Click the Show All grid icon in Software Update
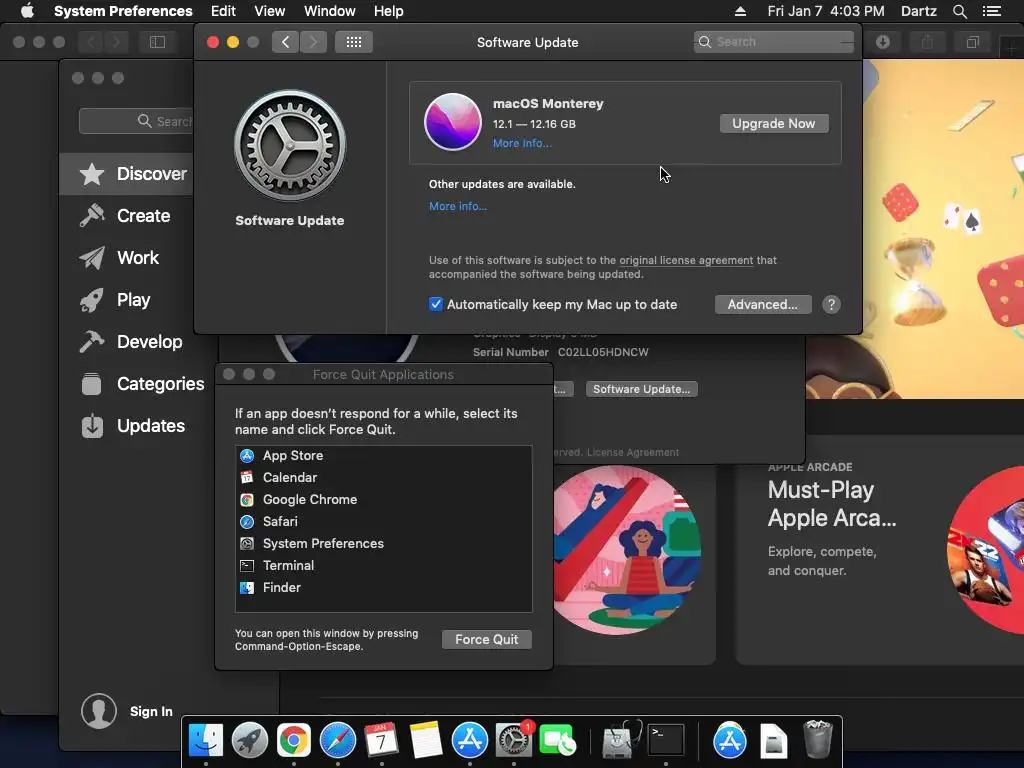This screenshot has width=1024, height=768. [354, 42]
